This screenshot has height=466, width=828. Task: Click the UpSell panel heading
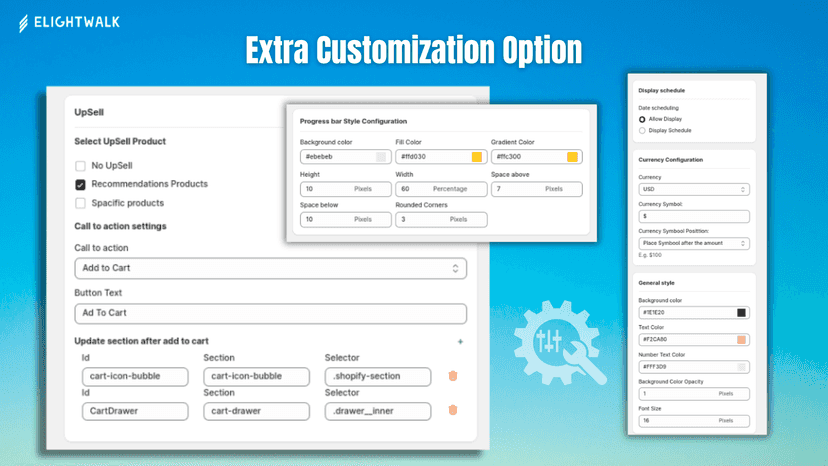click(89, 112)
